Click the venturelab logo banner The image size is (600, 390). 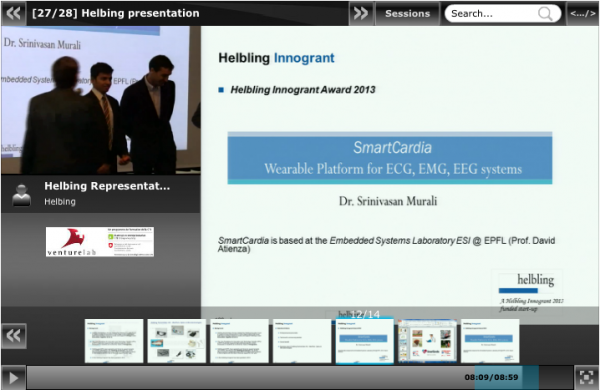pos(100,242)
